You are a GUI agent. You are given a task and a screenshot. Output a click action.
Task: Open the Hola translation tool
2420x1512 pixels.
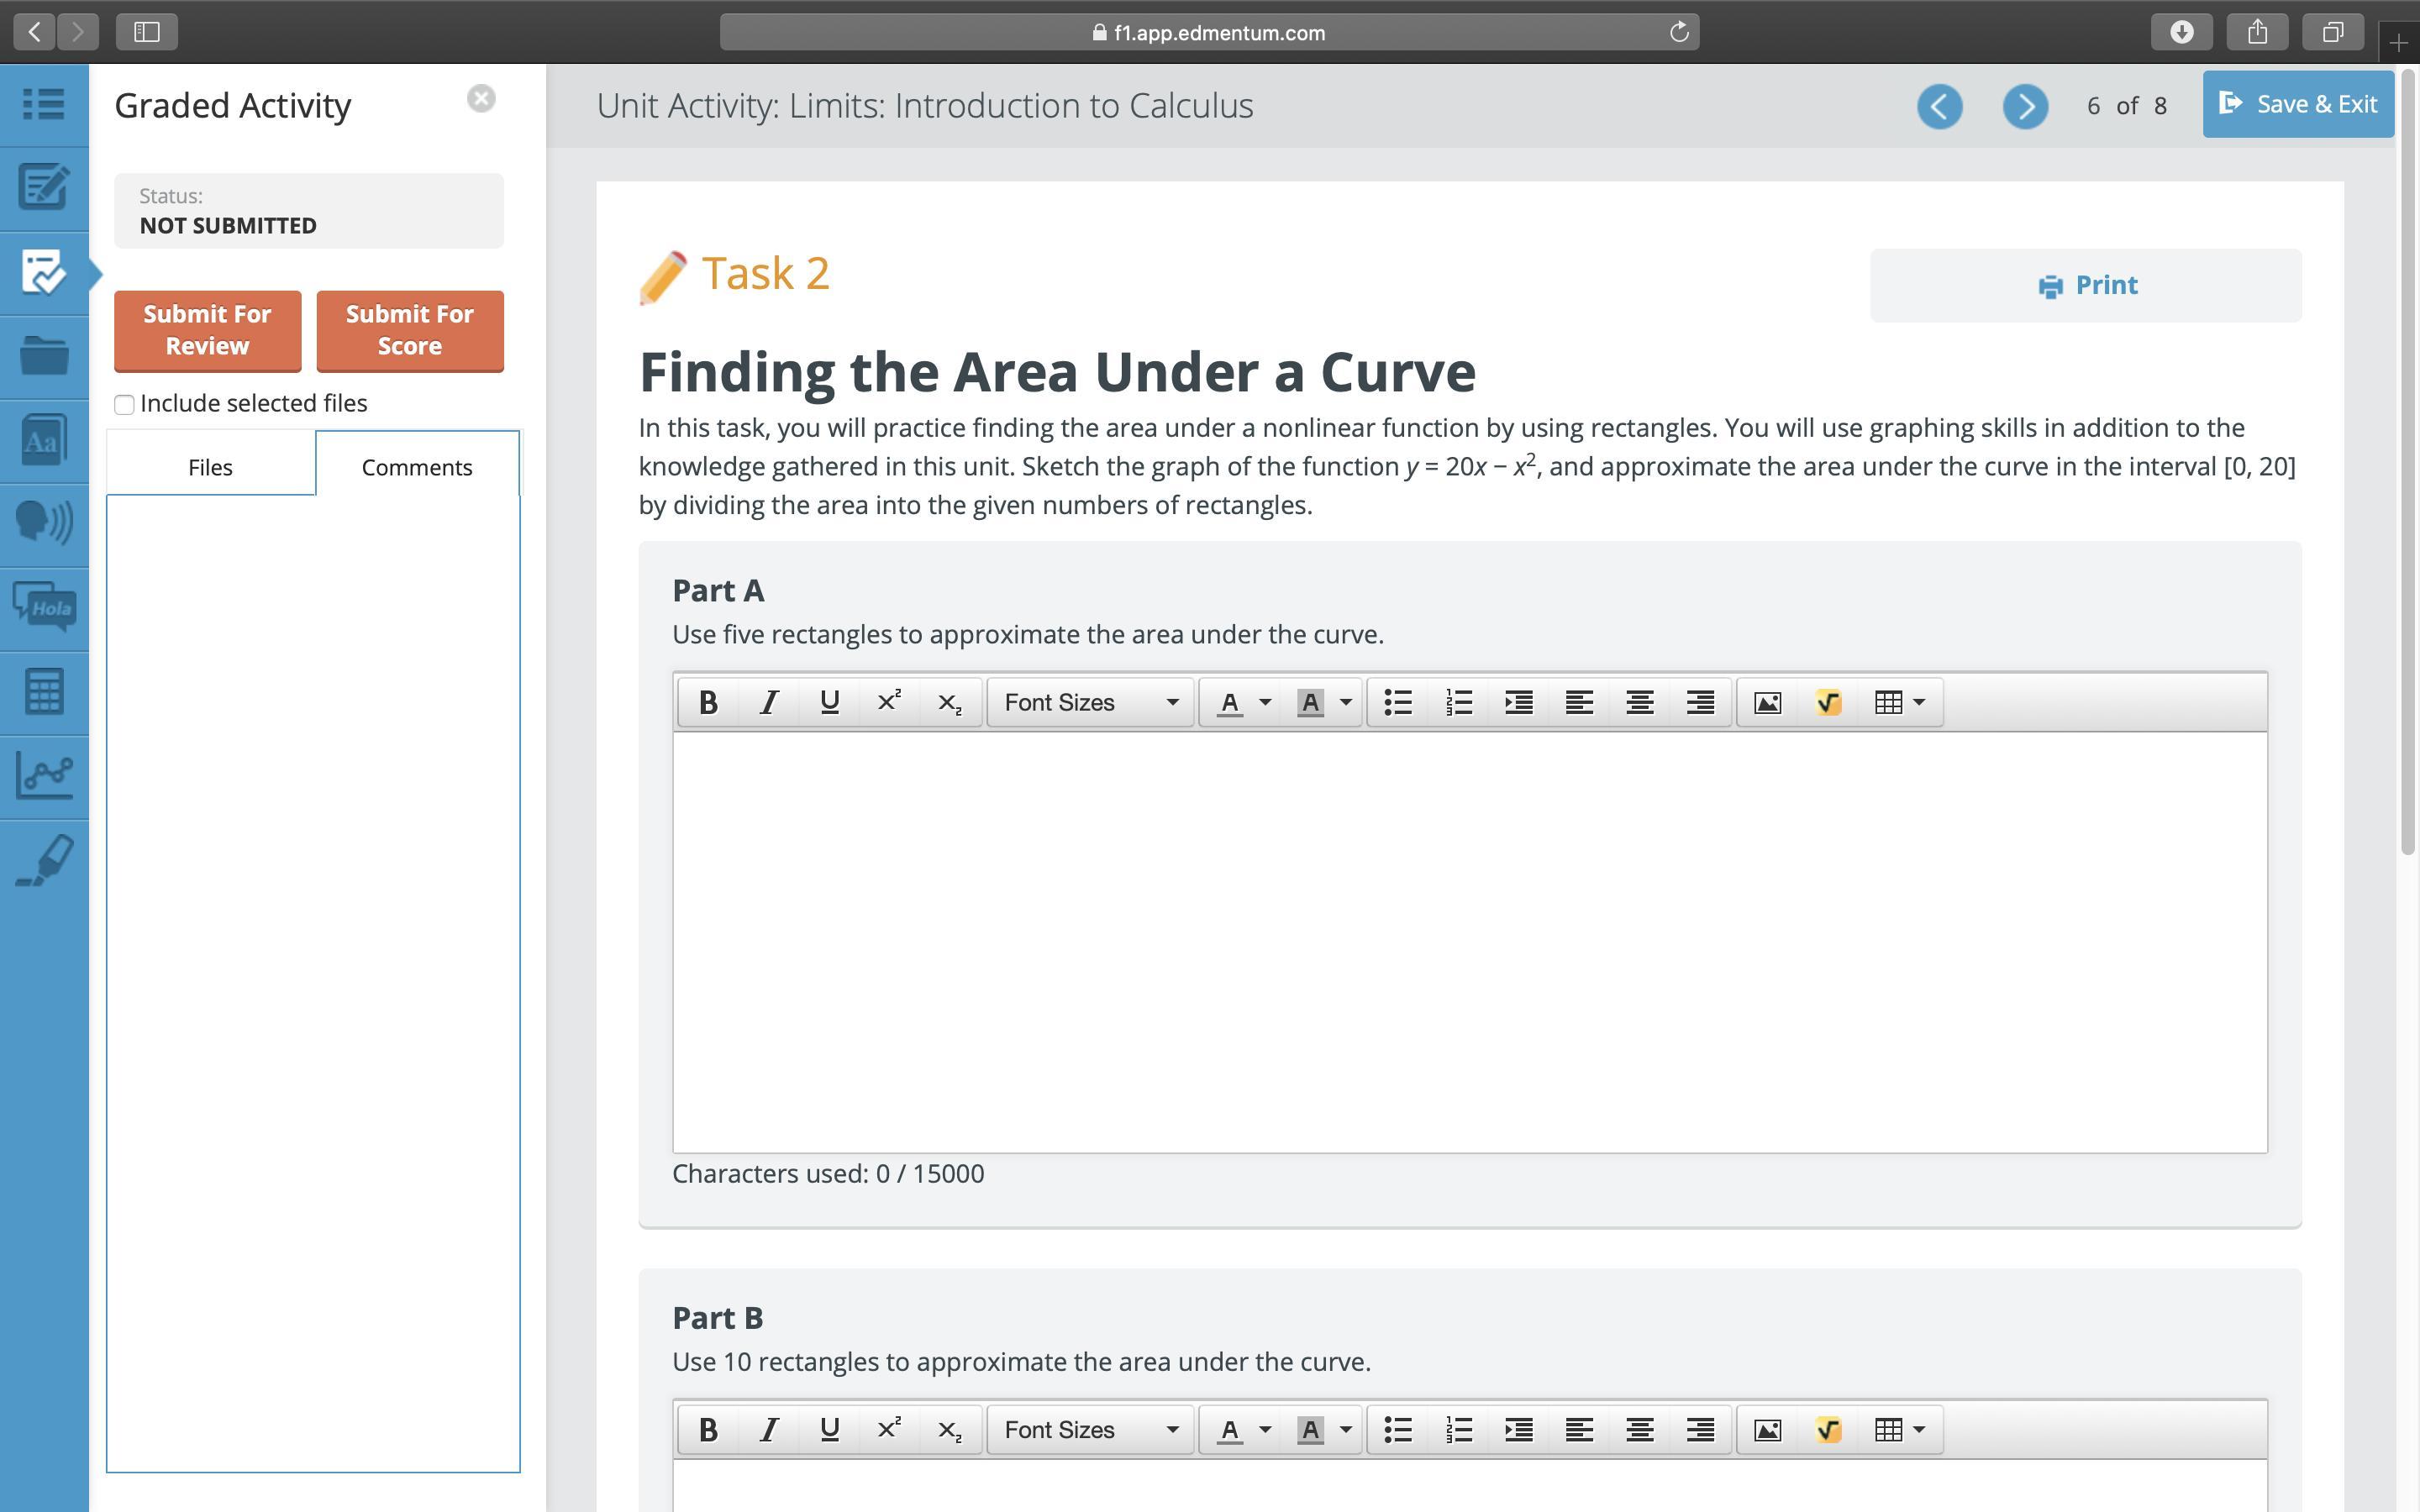tap(44, 607)
